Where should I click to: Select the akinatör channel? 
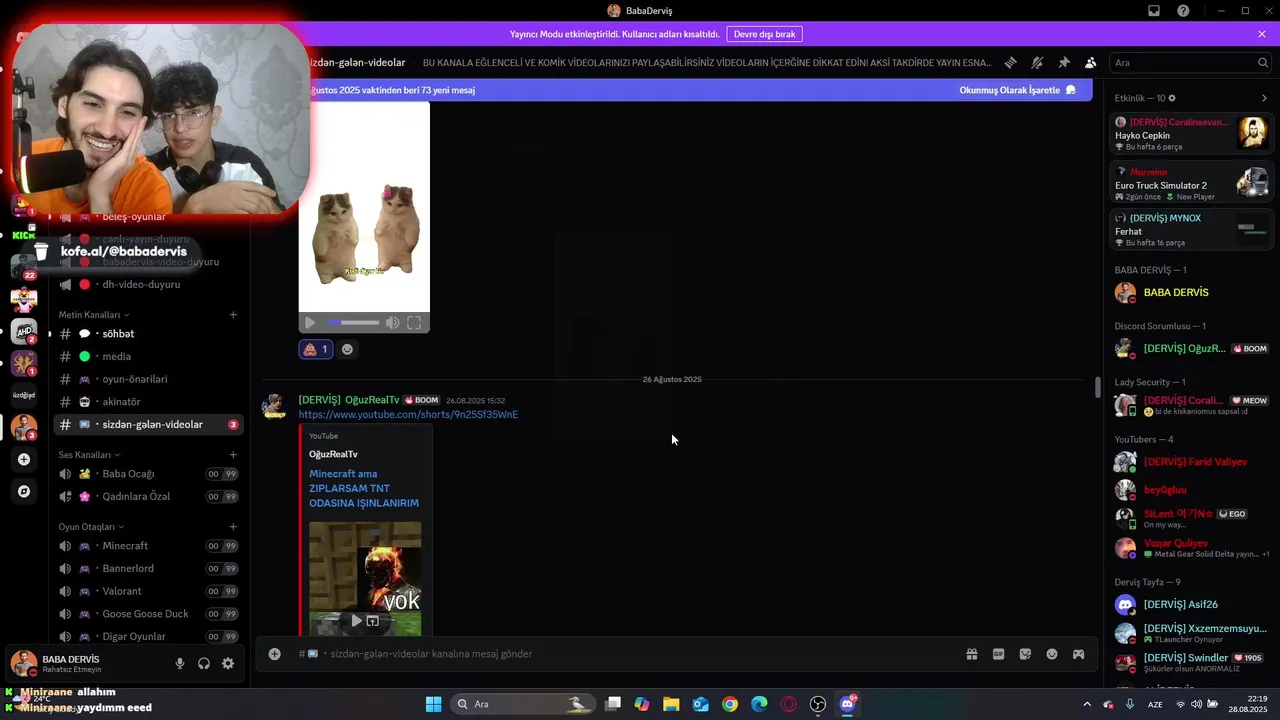148,402
